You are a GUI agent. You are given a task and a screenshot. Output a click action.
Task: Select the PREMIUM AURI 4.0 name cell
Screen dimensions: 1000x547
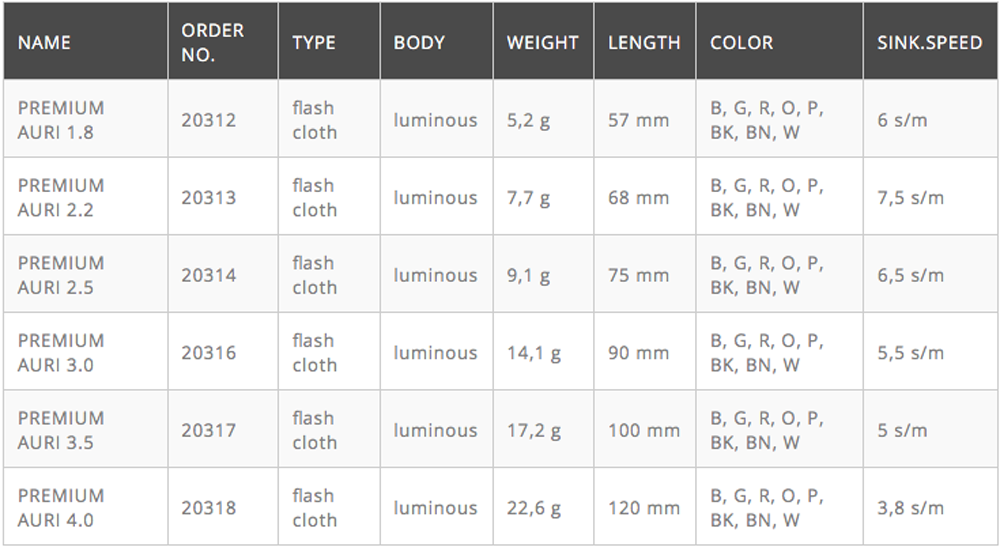(x=61, y=508)
